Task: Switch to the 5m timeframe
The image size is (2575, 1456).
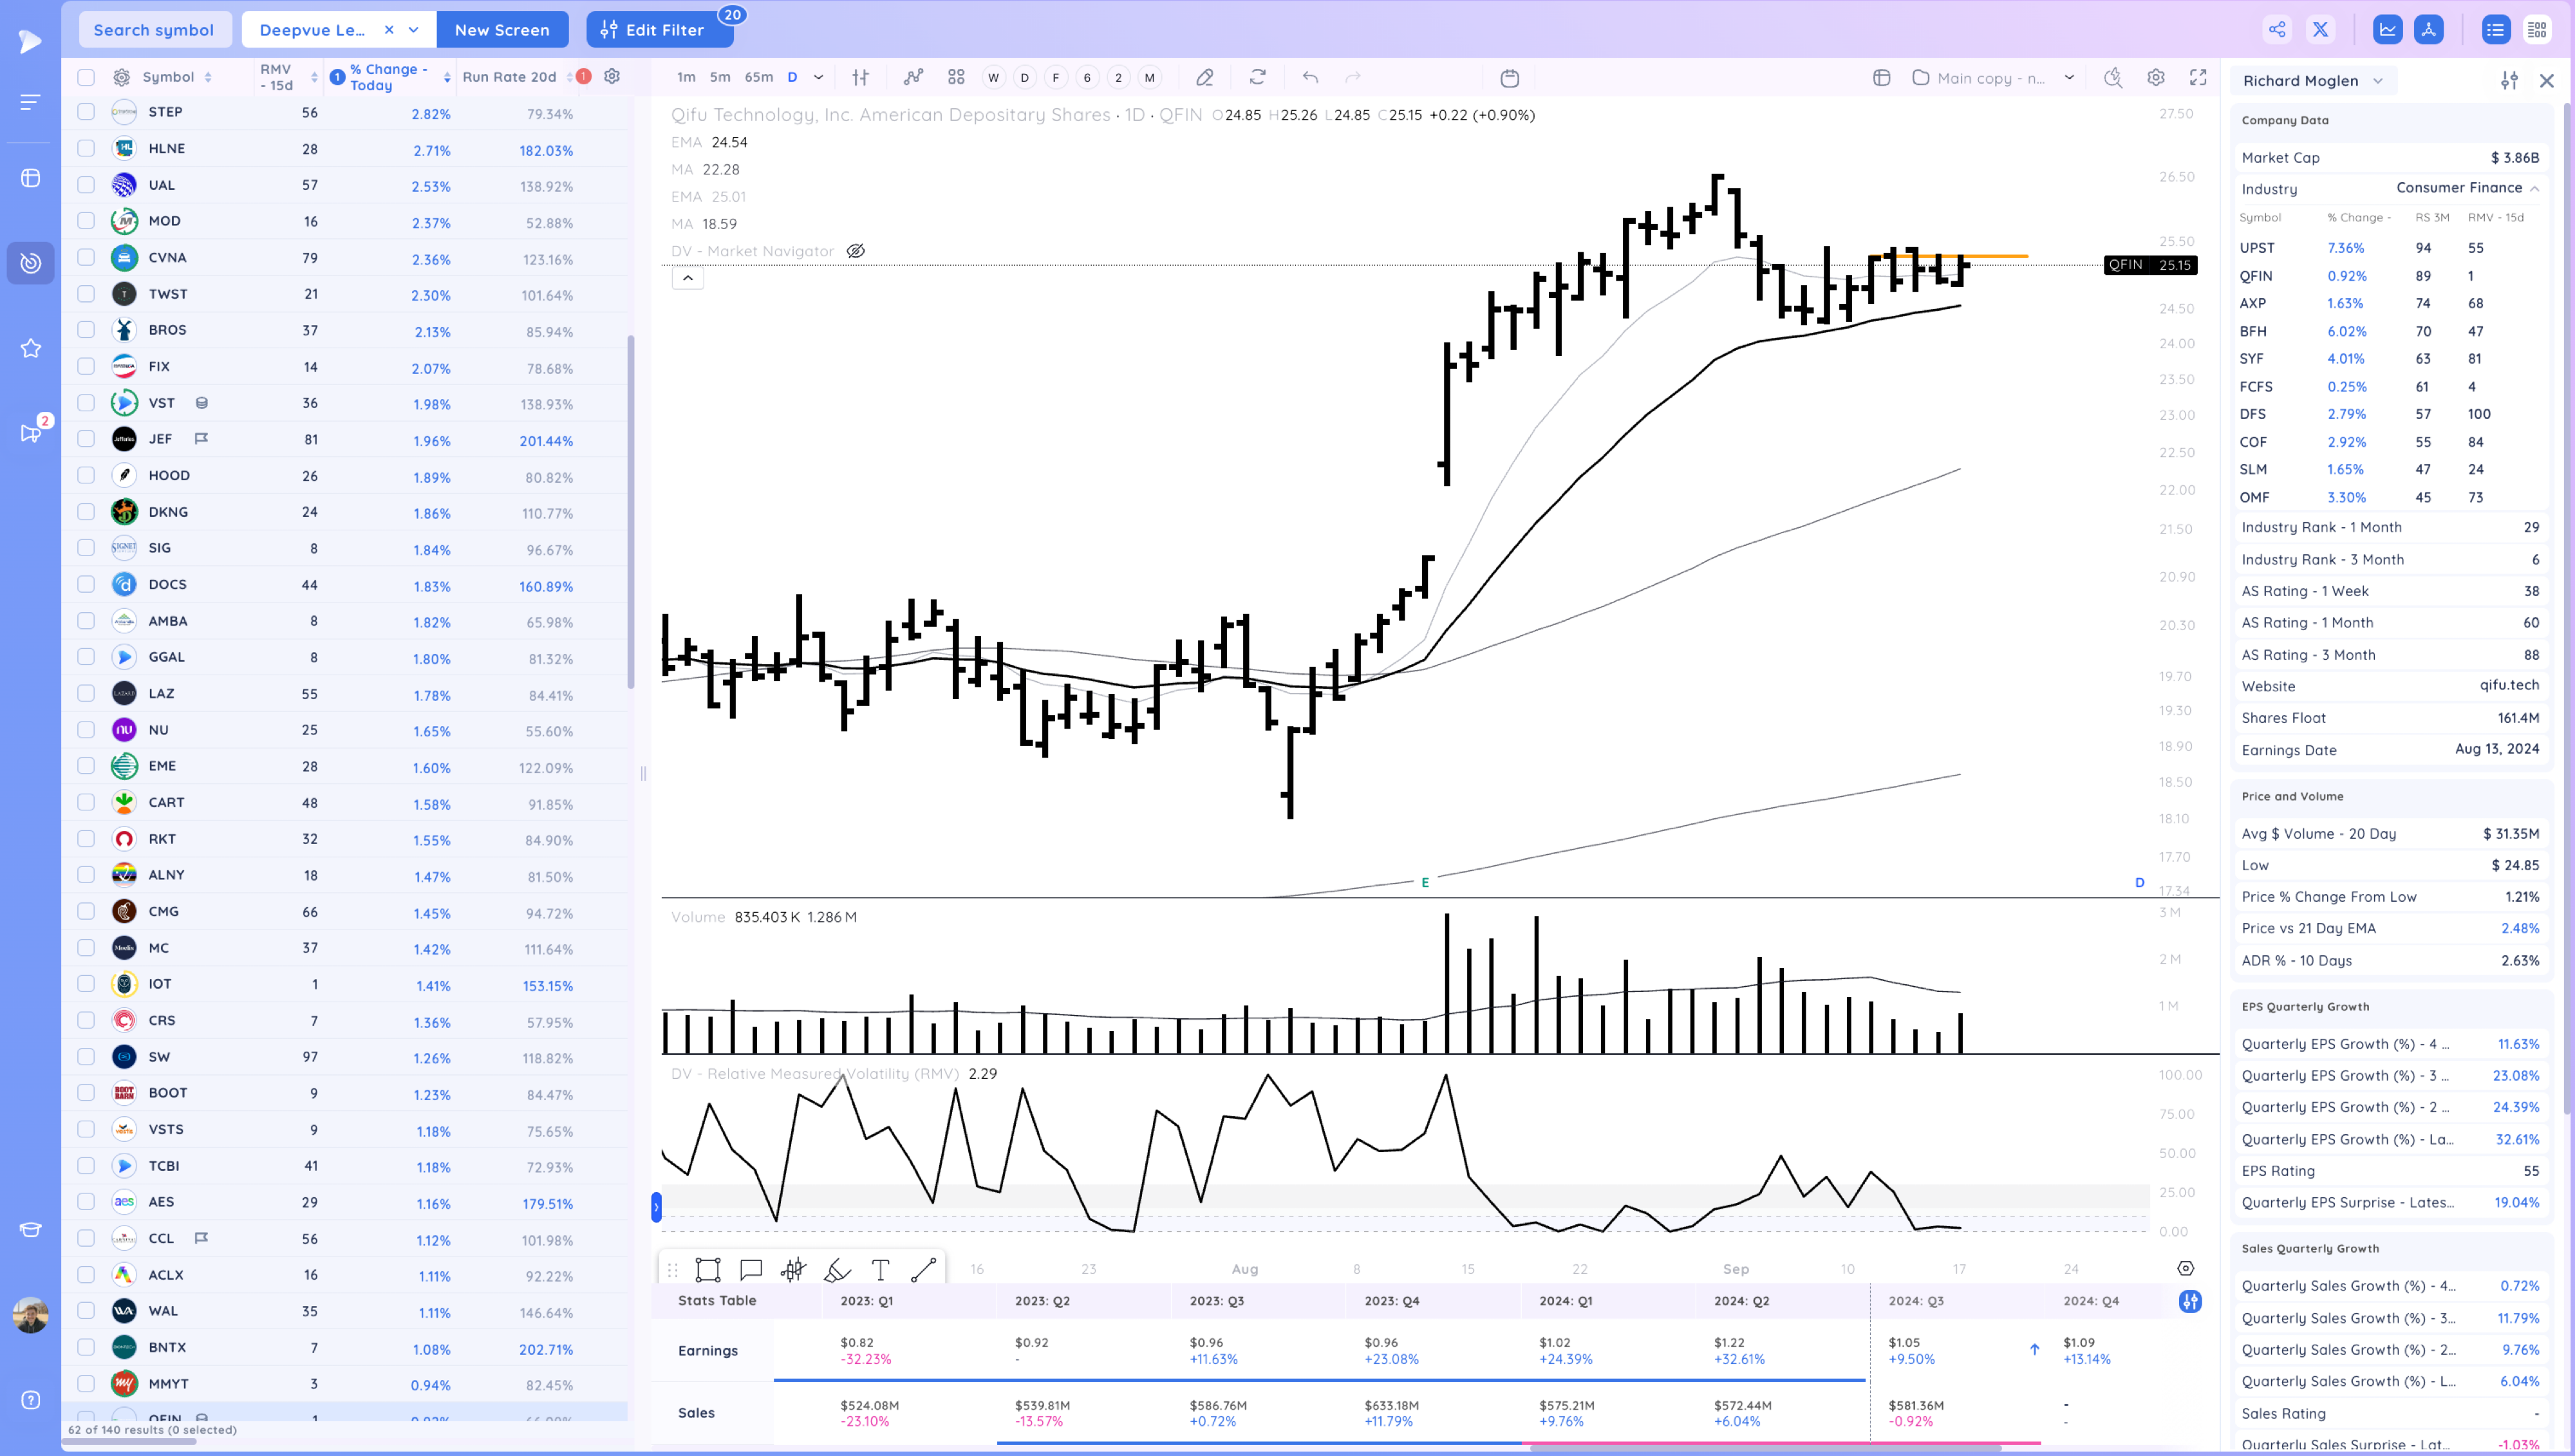Action: [x=720, y=77]
